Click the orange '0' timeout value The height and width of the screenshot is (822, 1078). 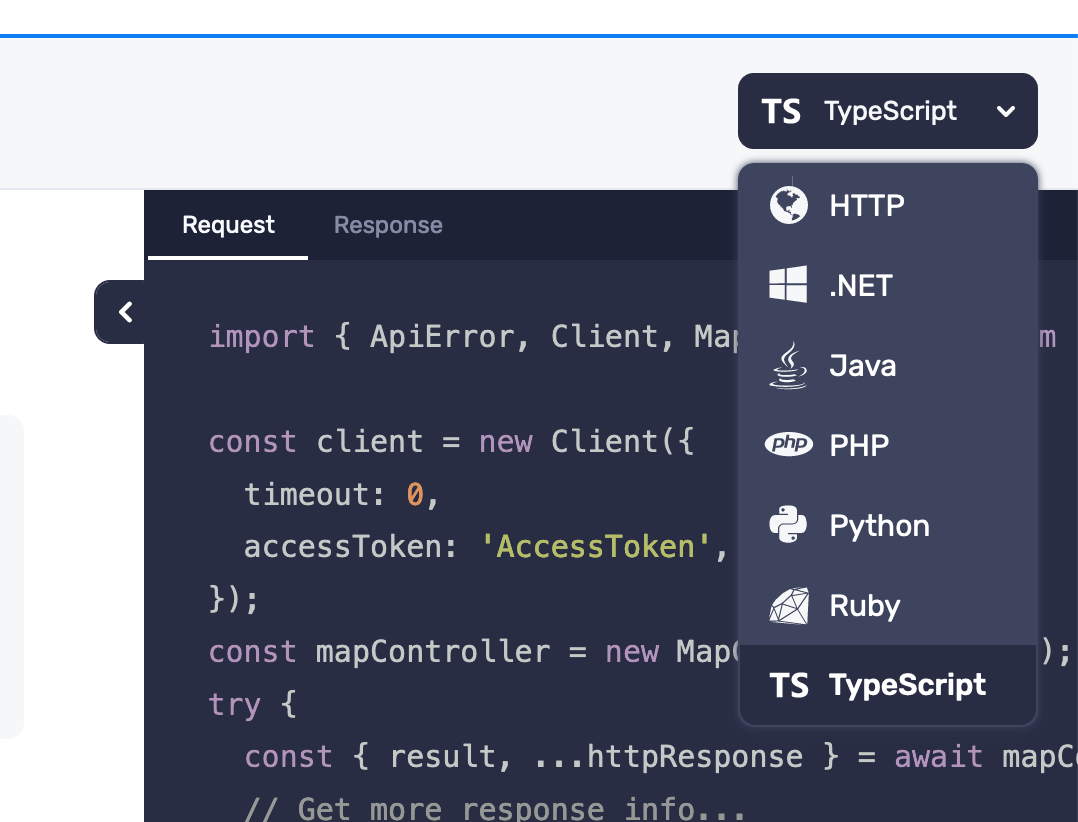[415, 494]
